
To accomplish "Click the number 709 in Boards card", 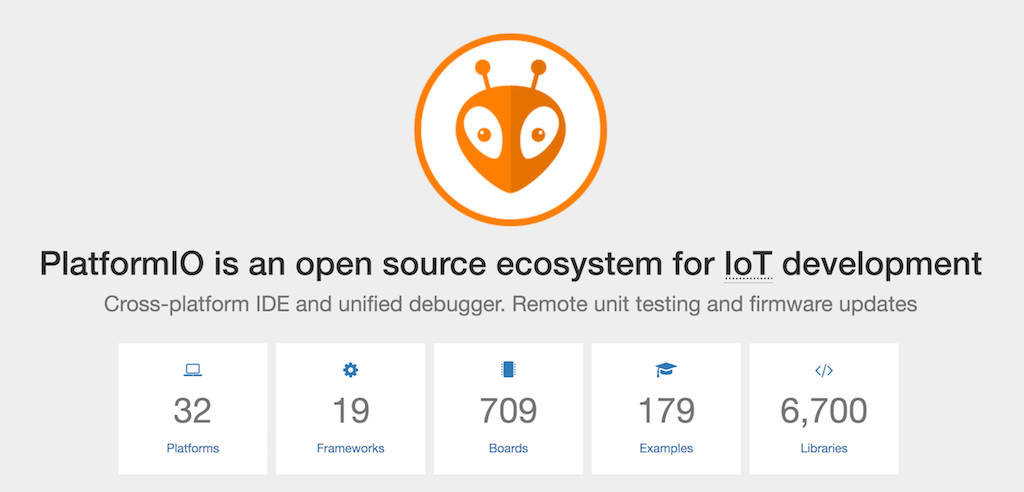I will [508, 410].
